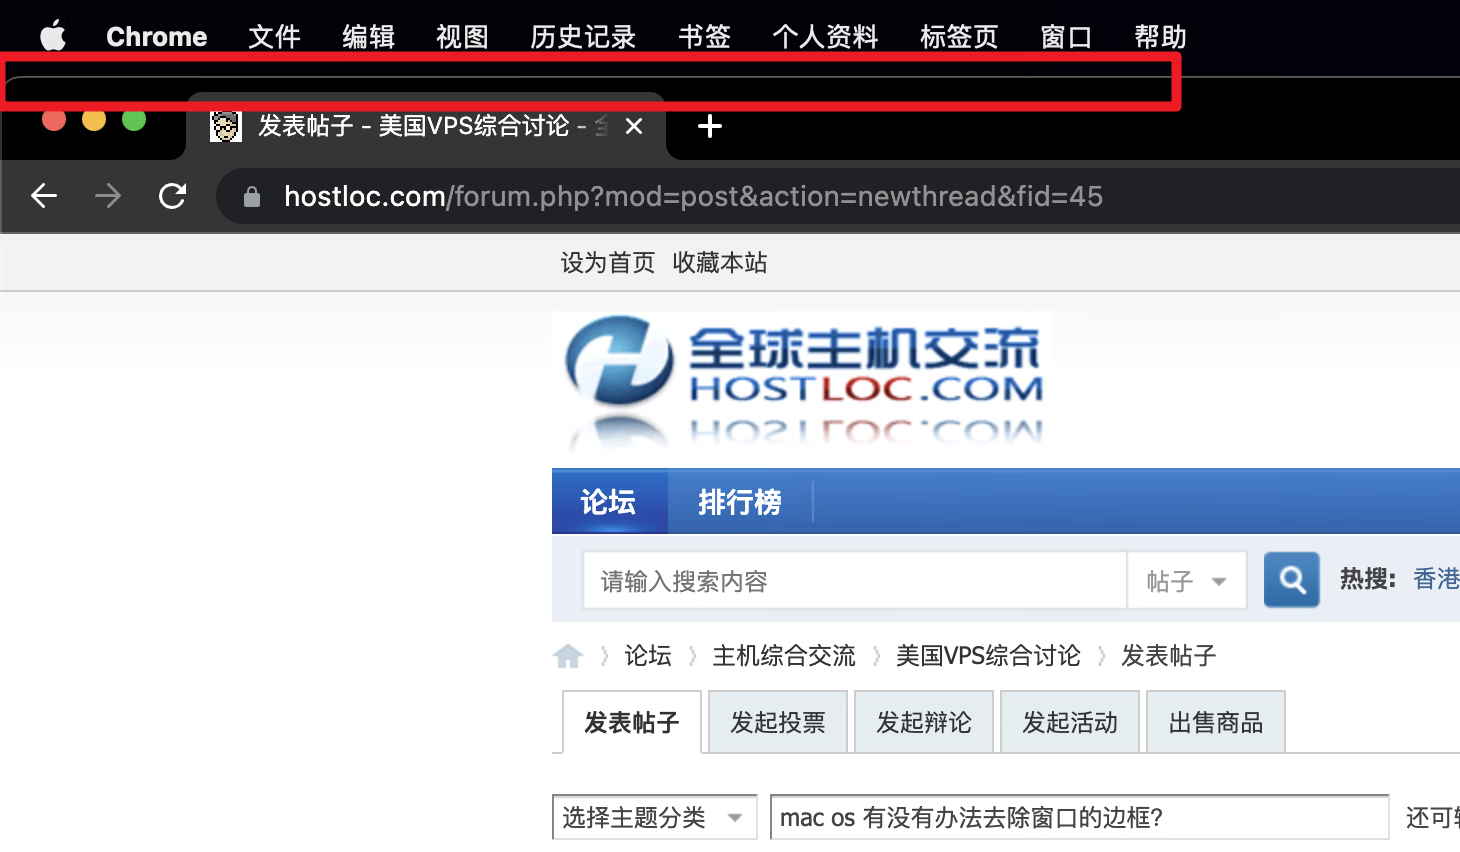Open 论坛 breadcrumb link
Screen dimensions: 1460x852
648,656
